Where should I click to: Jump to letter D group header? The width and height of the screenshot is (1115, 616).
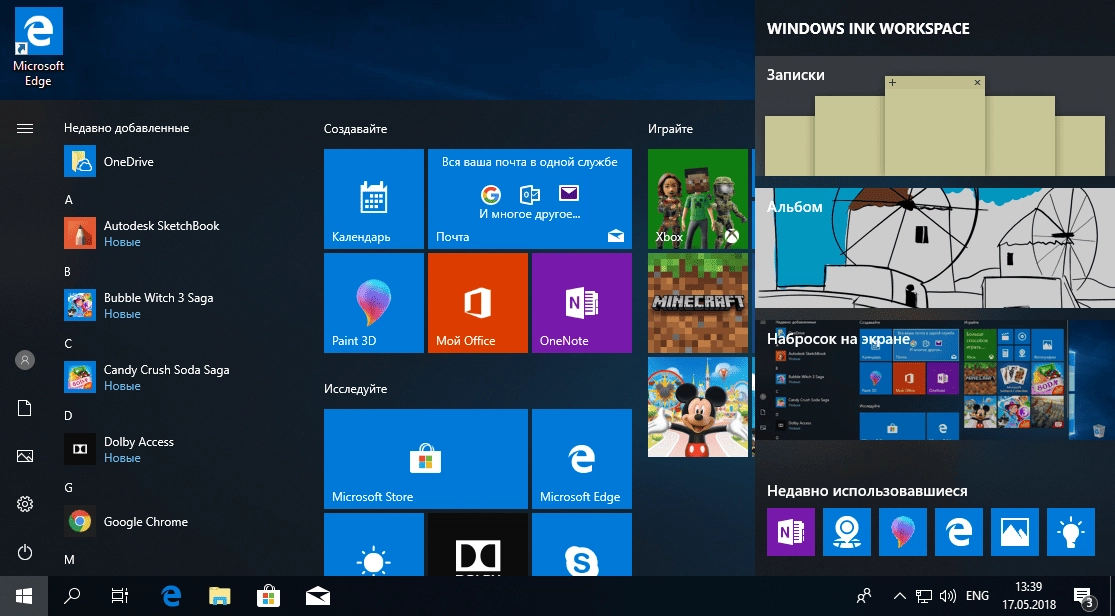point(68,415)
